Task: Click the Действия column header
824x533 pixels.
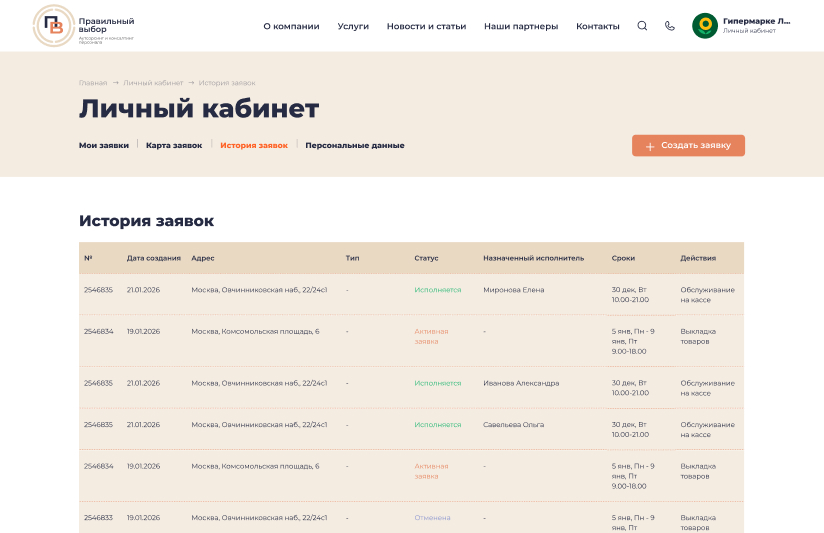Action: coord(698,258)
